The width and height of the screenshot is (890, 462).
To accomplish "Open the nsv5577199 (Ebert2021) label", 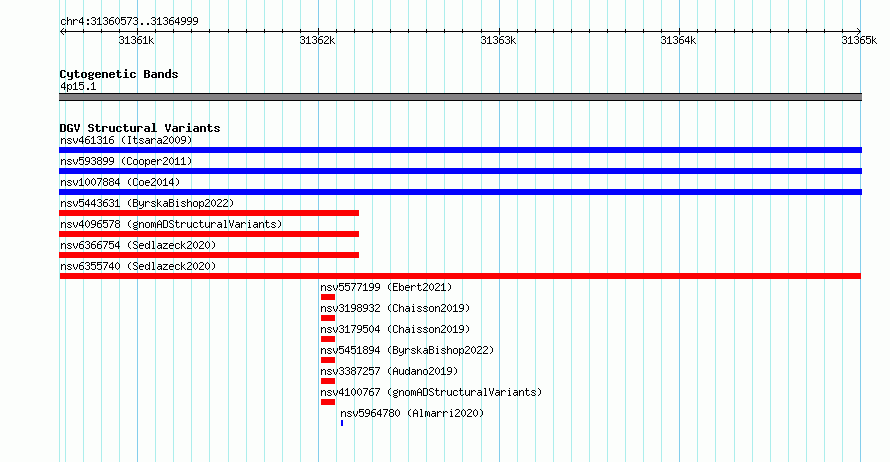I will (386, 287).
